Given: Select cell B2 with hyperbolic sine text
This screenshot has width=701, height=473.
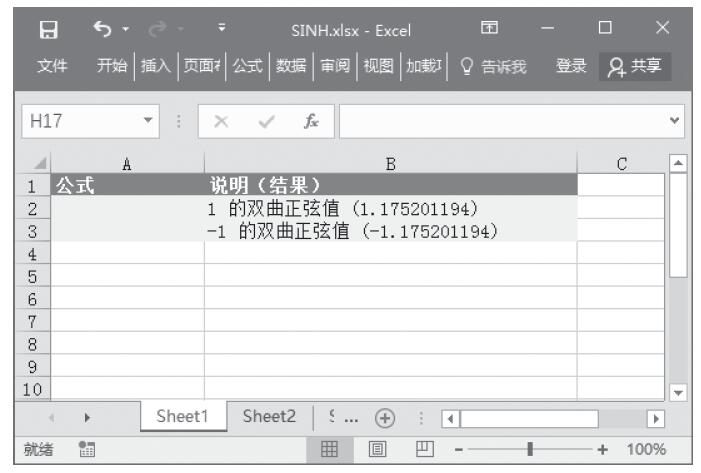Looking at the screenshot, I should [x=390, y=208].
